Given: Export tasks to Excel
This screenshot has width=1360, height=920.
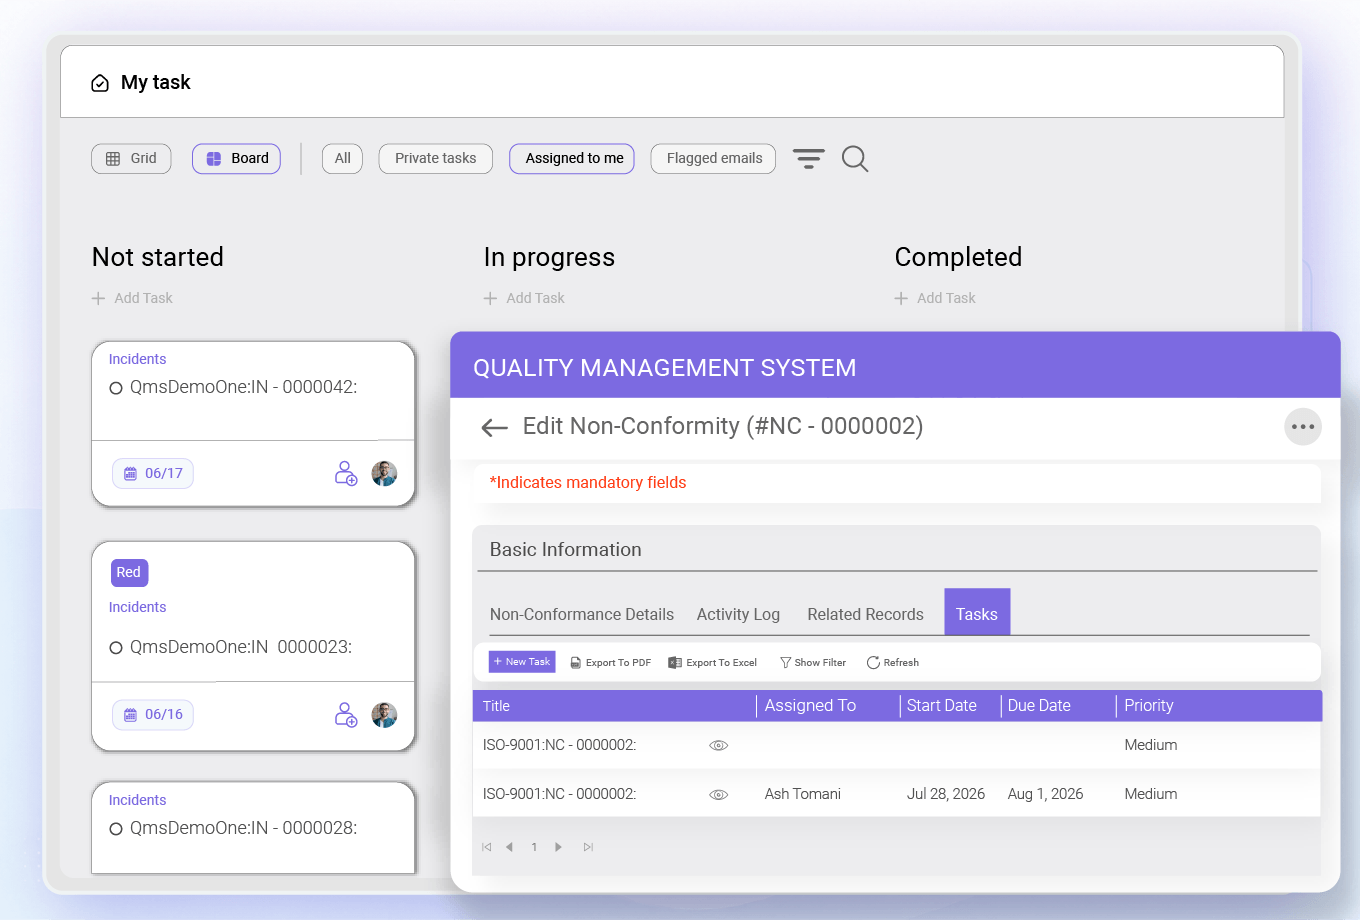Looking at the screenshot, I should click(712, 662).
